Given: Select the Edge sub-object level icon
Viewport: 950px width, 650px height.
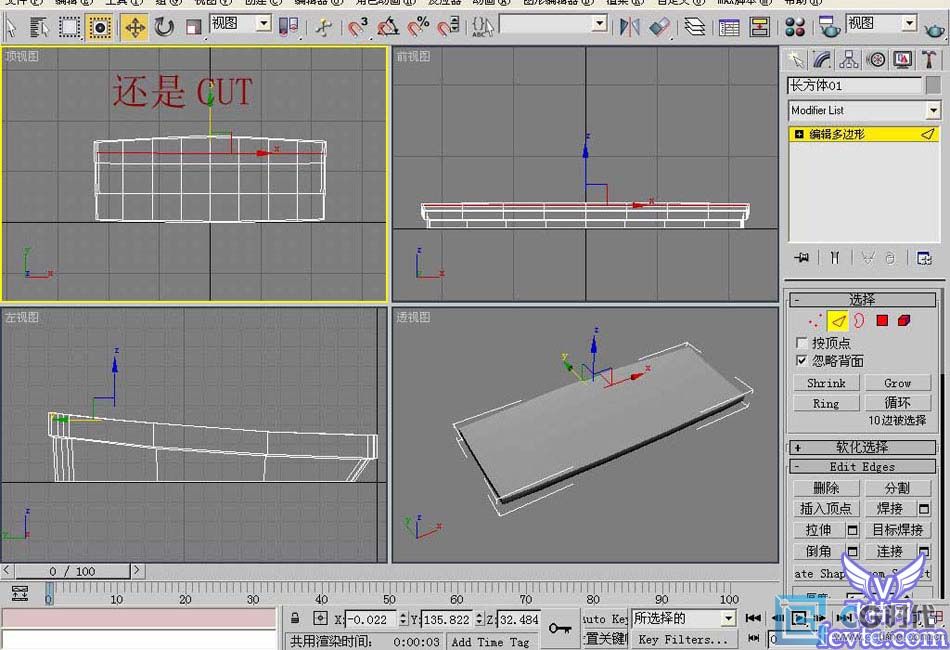Looking at the screenshot, I should 837,321.
